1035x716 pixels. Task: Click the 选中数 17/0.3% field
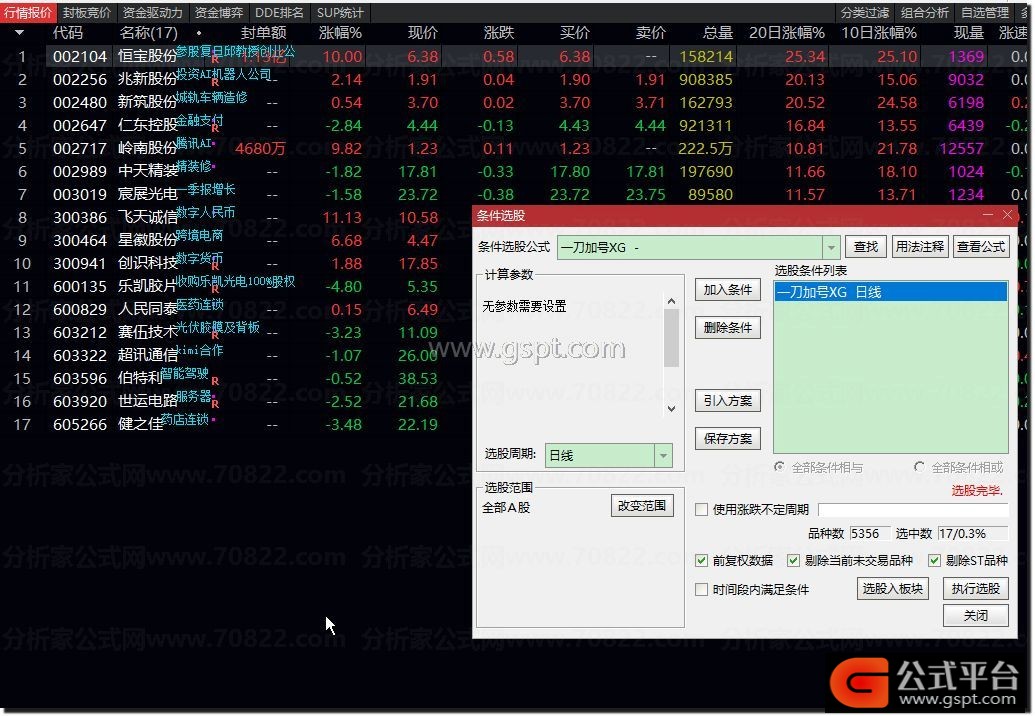(972, 533)
